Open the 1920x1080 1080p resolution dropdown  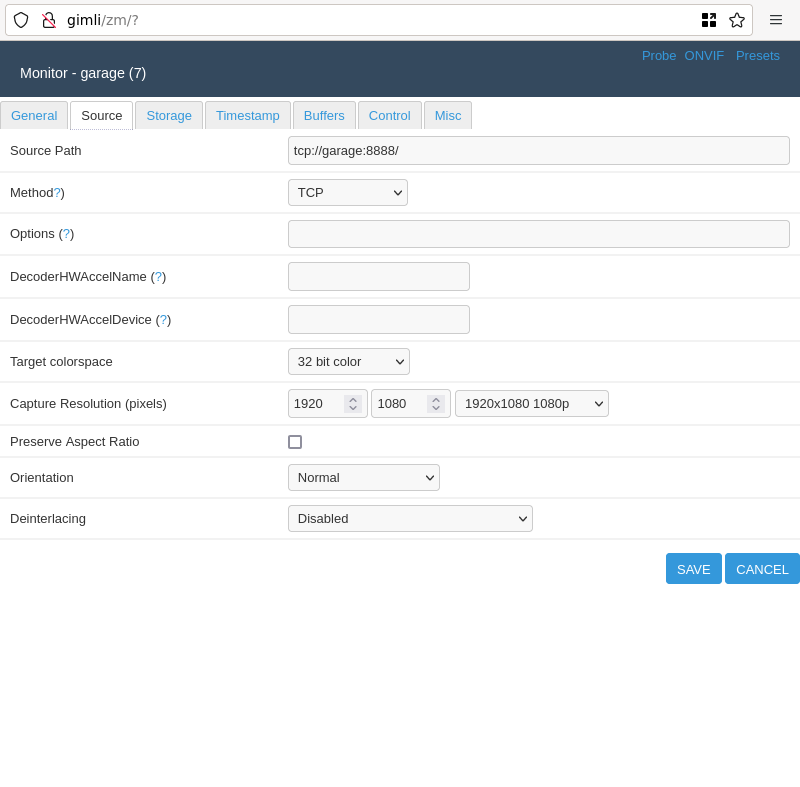(532, 403)
